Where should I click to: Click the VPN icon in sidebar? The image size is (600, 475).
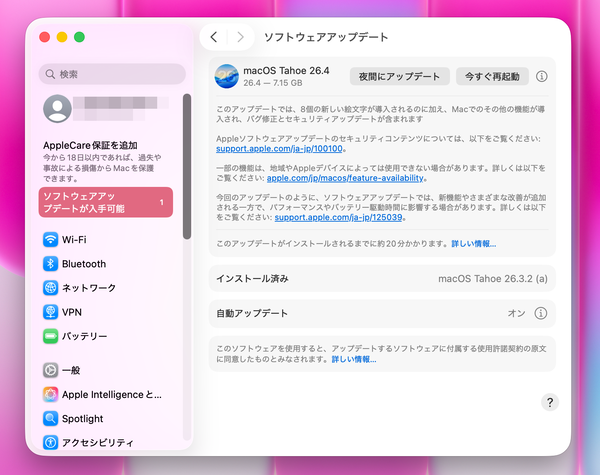click(50, 312)
